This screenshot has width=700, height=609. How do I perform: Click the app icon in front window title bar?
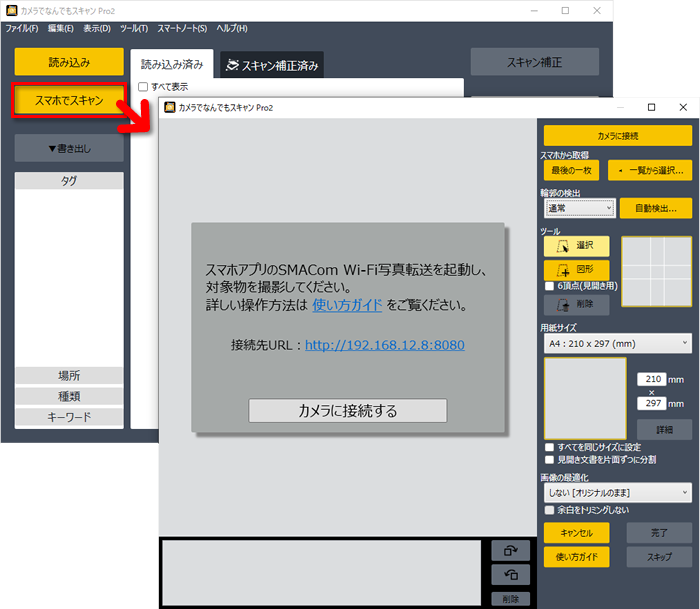[x=170, y=108]
